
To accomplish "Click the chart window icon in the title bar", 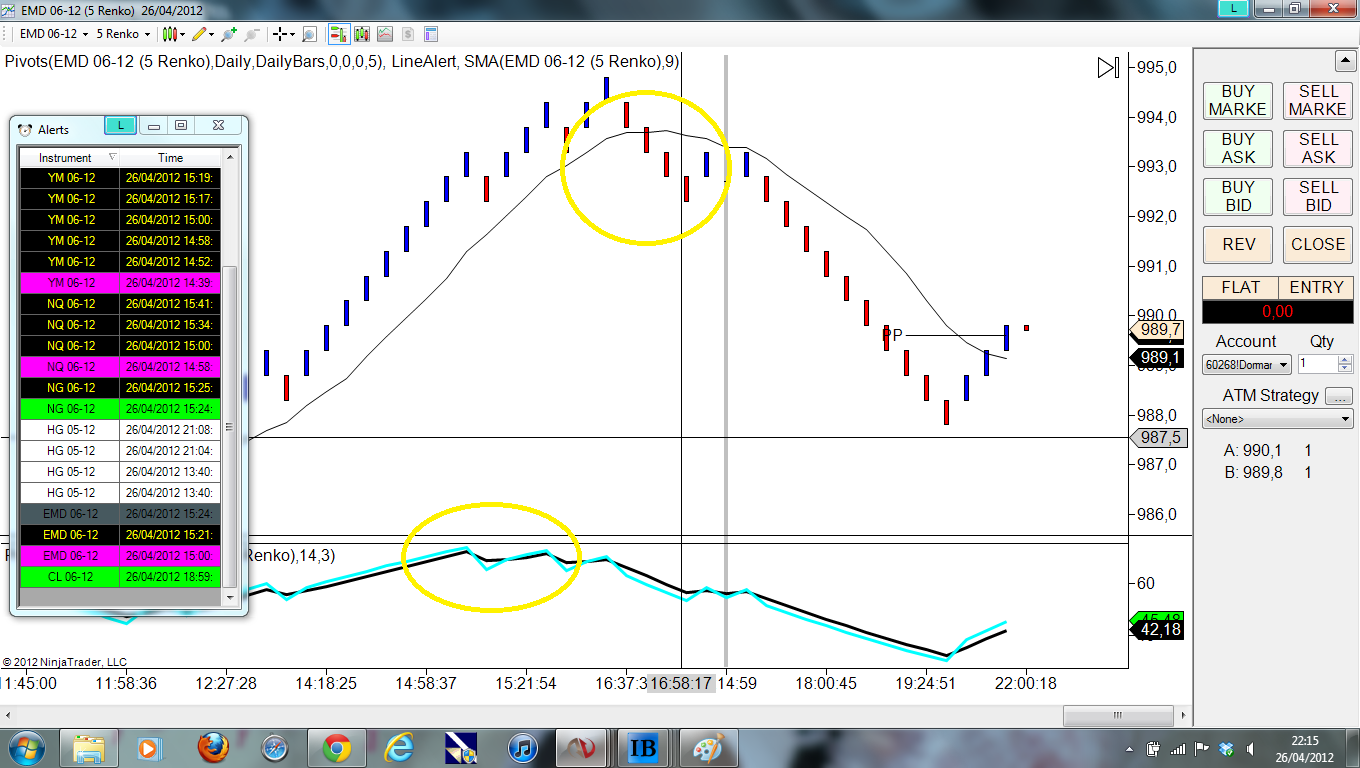I will point(8,10).
